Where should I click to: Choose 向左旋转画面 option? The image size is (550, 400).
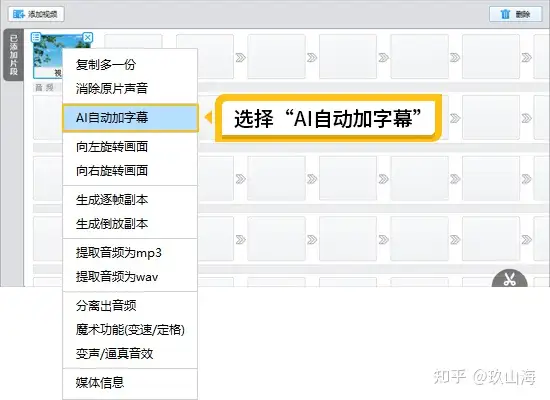130,146
